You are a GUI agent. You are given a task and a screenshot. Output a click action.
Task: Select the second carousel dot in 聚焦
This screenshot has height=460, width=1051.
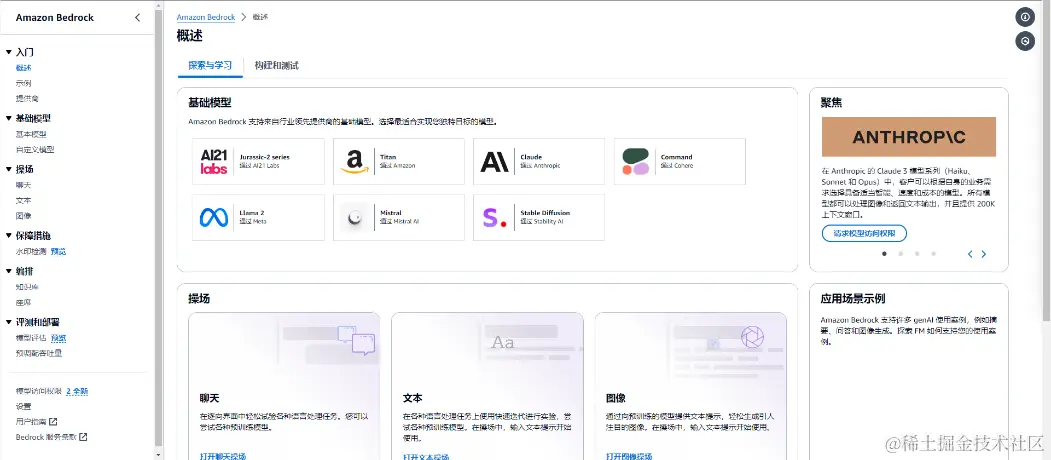click(900, 253)
